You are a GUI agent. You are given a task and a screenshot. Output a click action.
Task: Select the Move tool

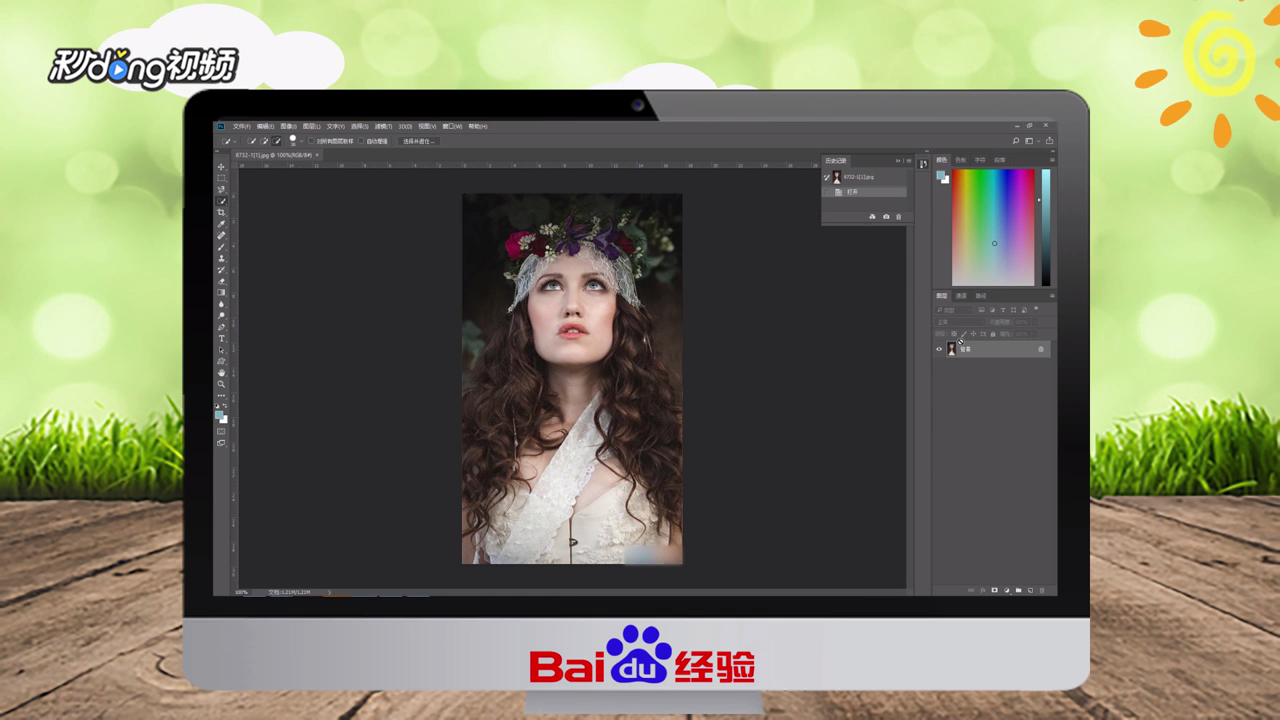[x=221, y=167]
